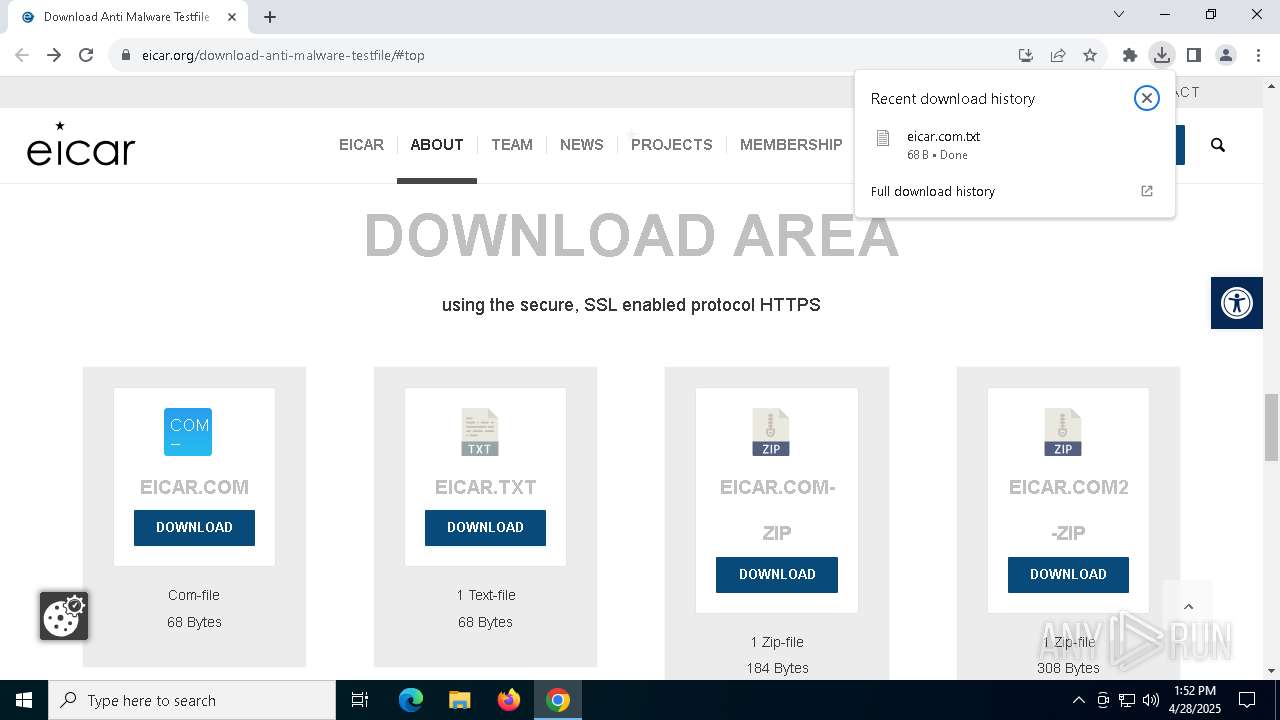Open the tab search dropdown chevron
1280x720 pixels.
[x=1119, y=14]
